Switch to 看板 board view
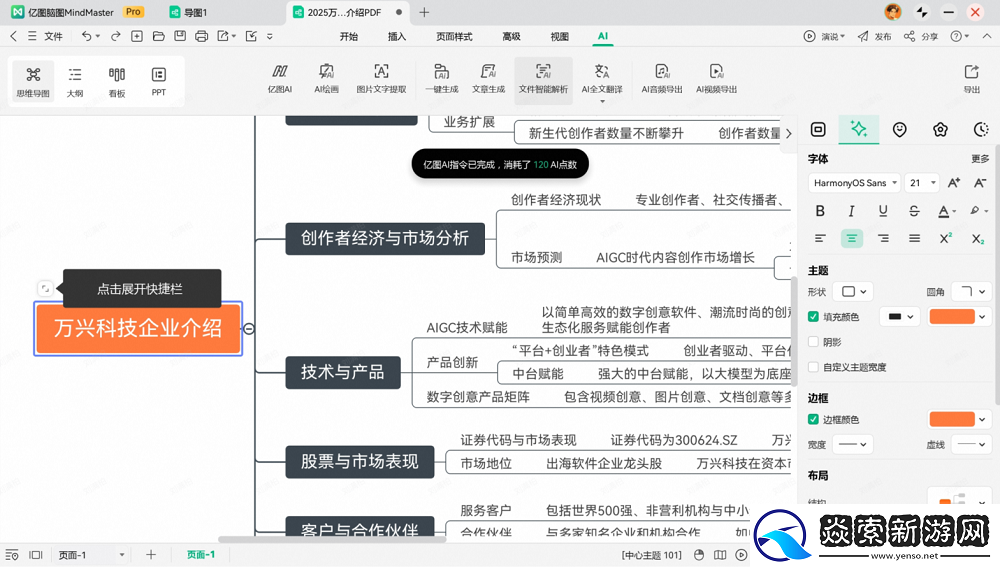This screenshot has height=567, width=1000. point(117,81)
